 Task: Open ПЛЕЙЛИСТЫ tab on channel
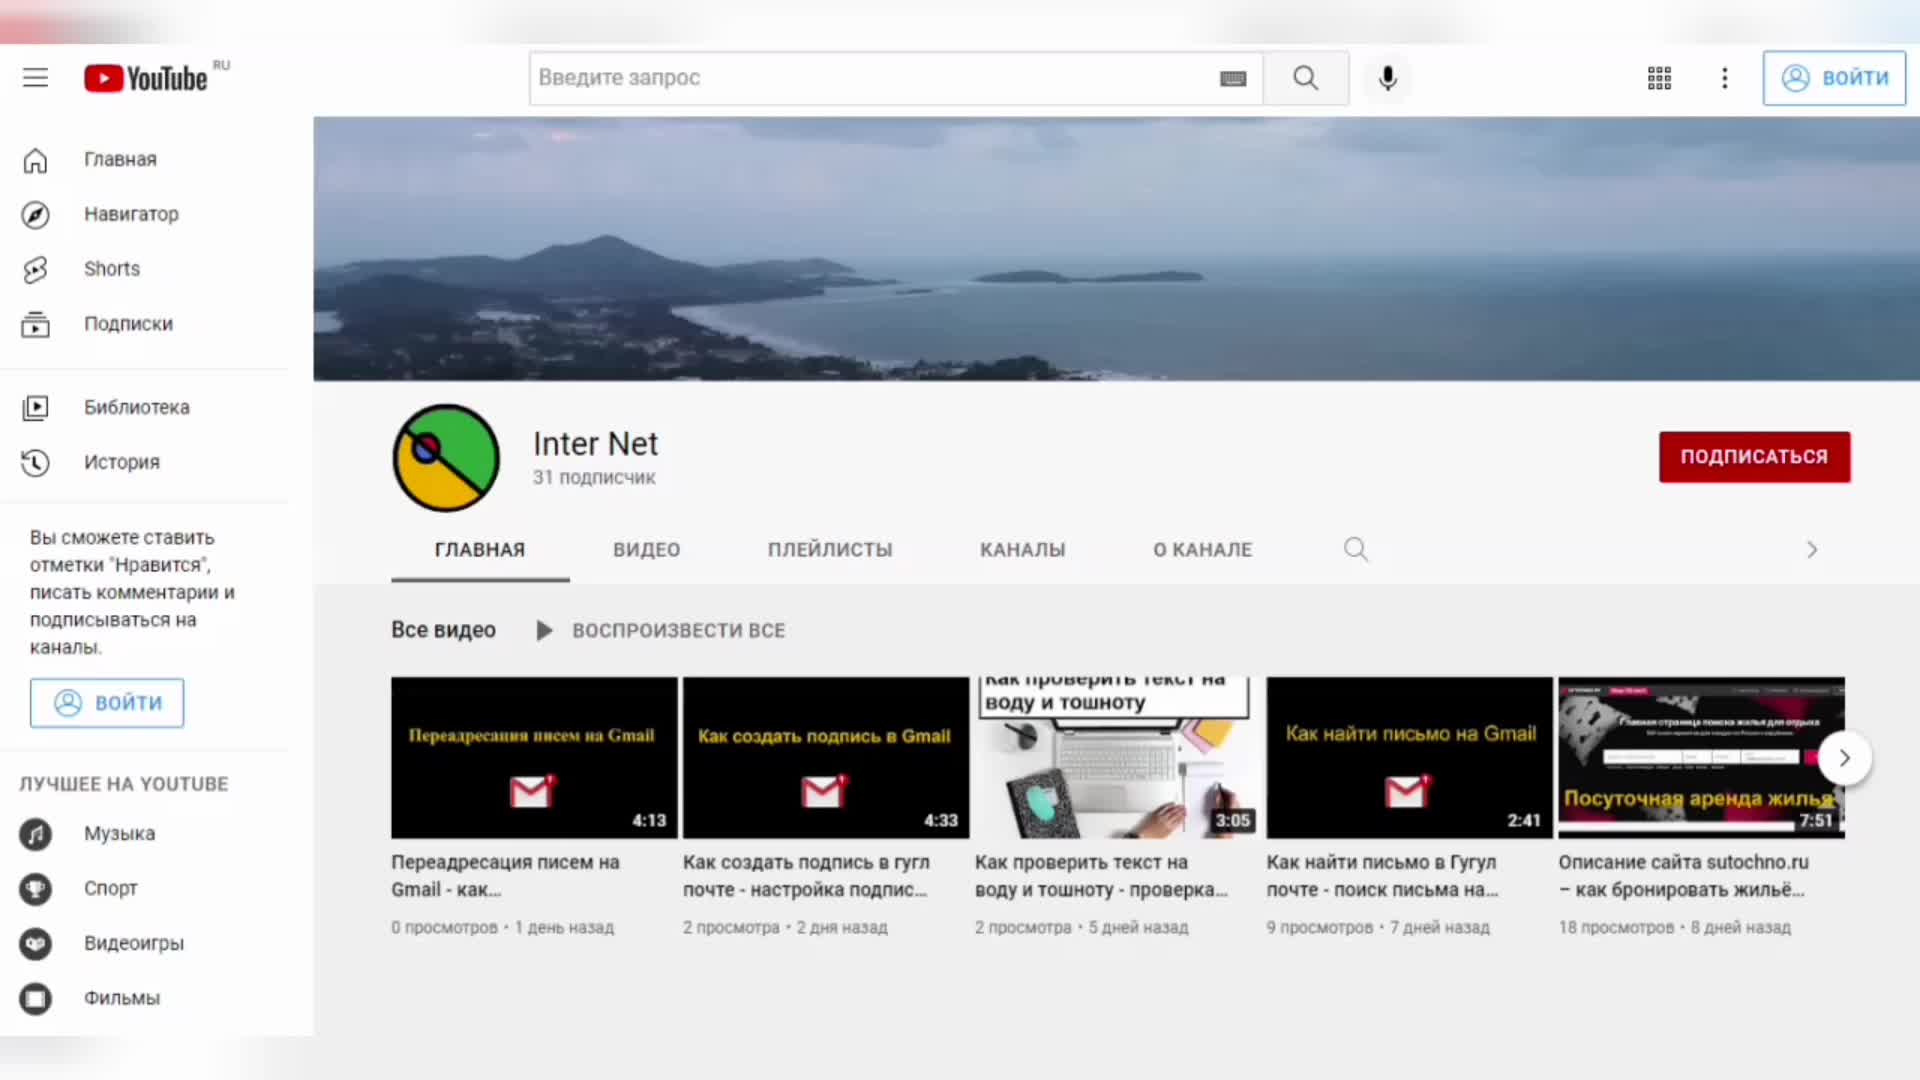click(829, 550)
